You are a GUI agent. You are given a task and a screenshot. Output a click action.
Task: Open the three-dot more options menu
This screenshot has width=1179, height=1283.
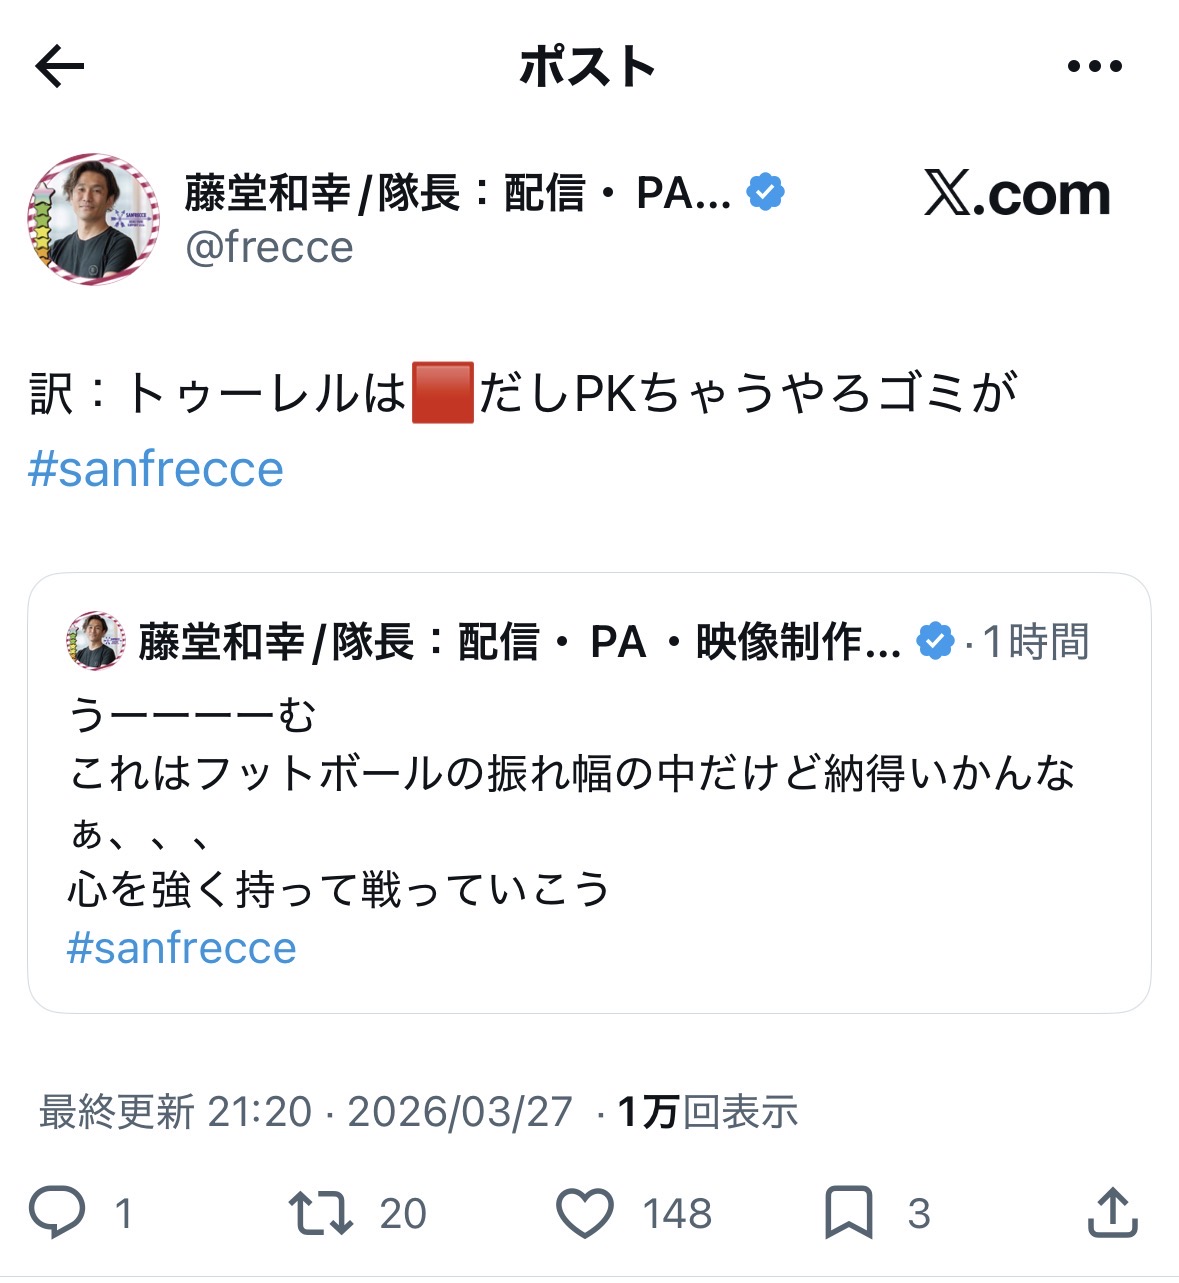pyautogui.click(x=1094, y=67)
